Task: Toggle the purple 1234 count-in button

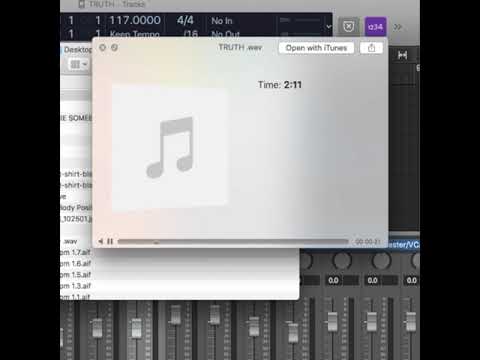Action: click(376, 27)
